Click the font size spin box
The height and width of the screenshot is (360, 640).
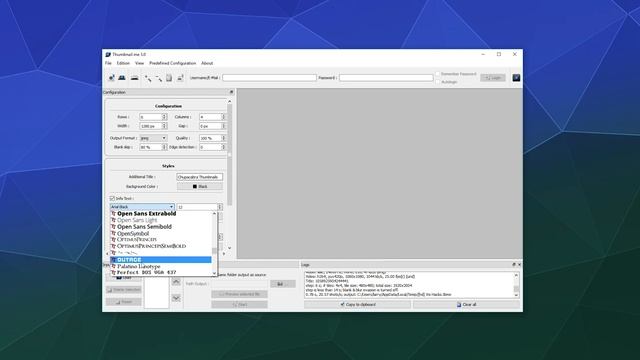(200, 207)
